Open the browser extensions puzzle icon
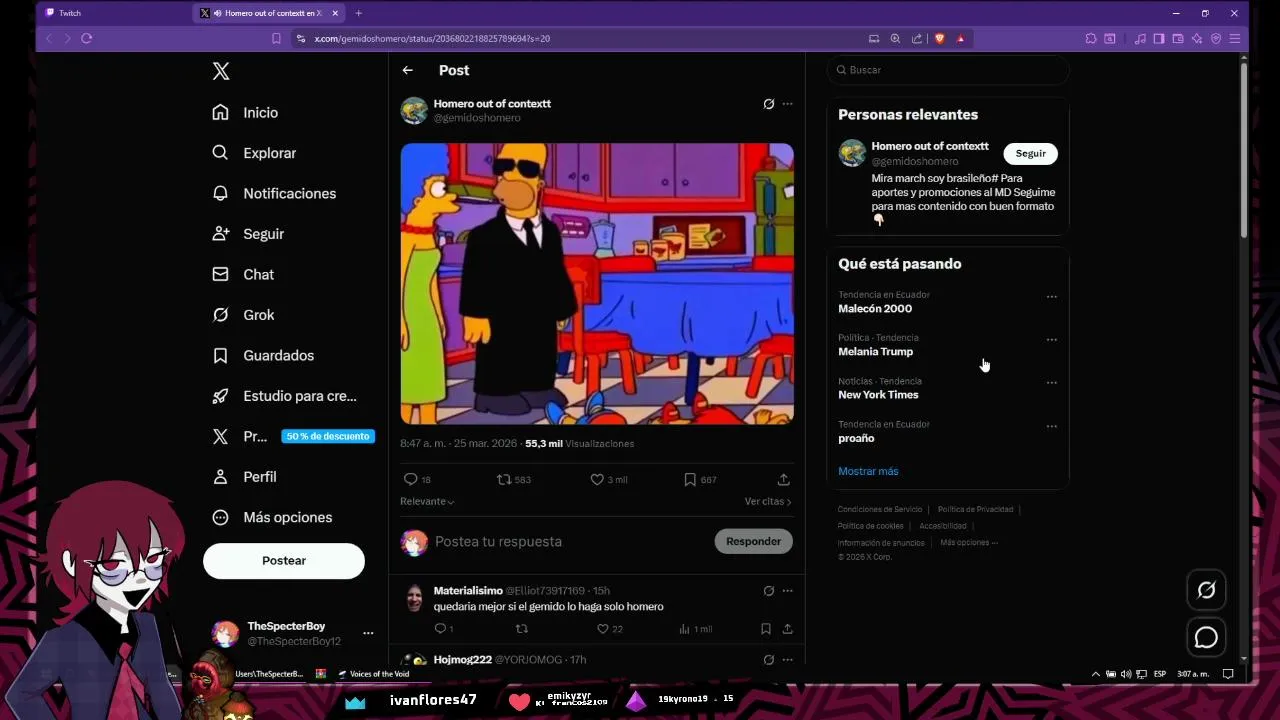Image resolution: width=1280 pixels, height=720 pixels. tap(1091, 38)
